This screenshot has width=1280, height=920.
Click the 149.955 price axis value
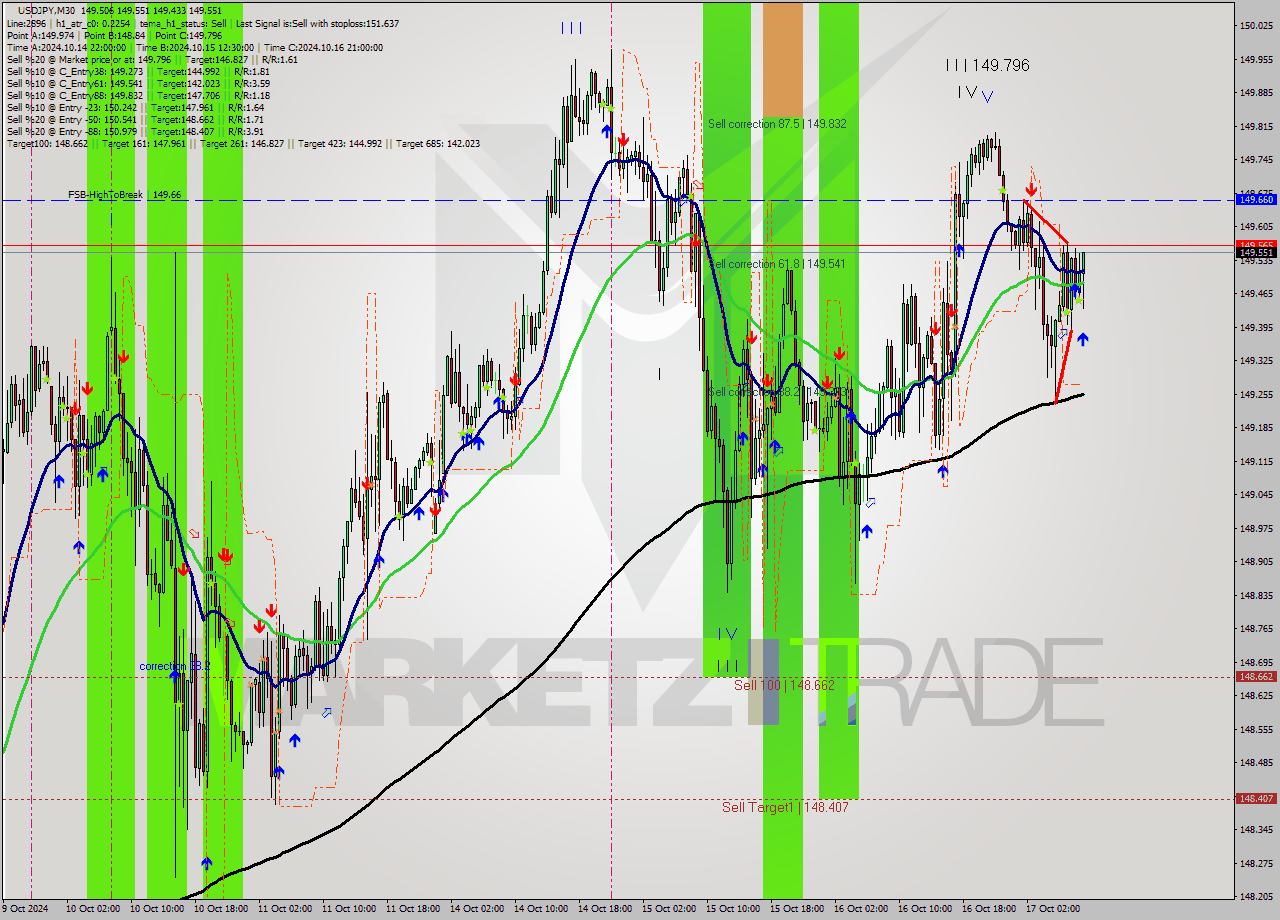coord(1257,60)
